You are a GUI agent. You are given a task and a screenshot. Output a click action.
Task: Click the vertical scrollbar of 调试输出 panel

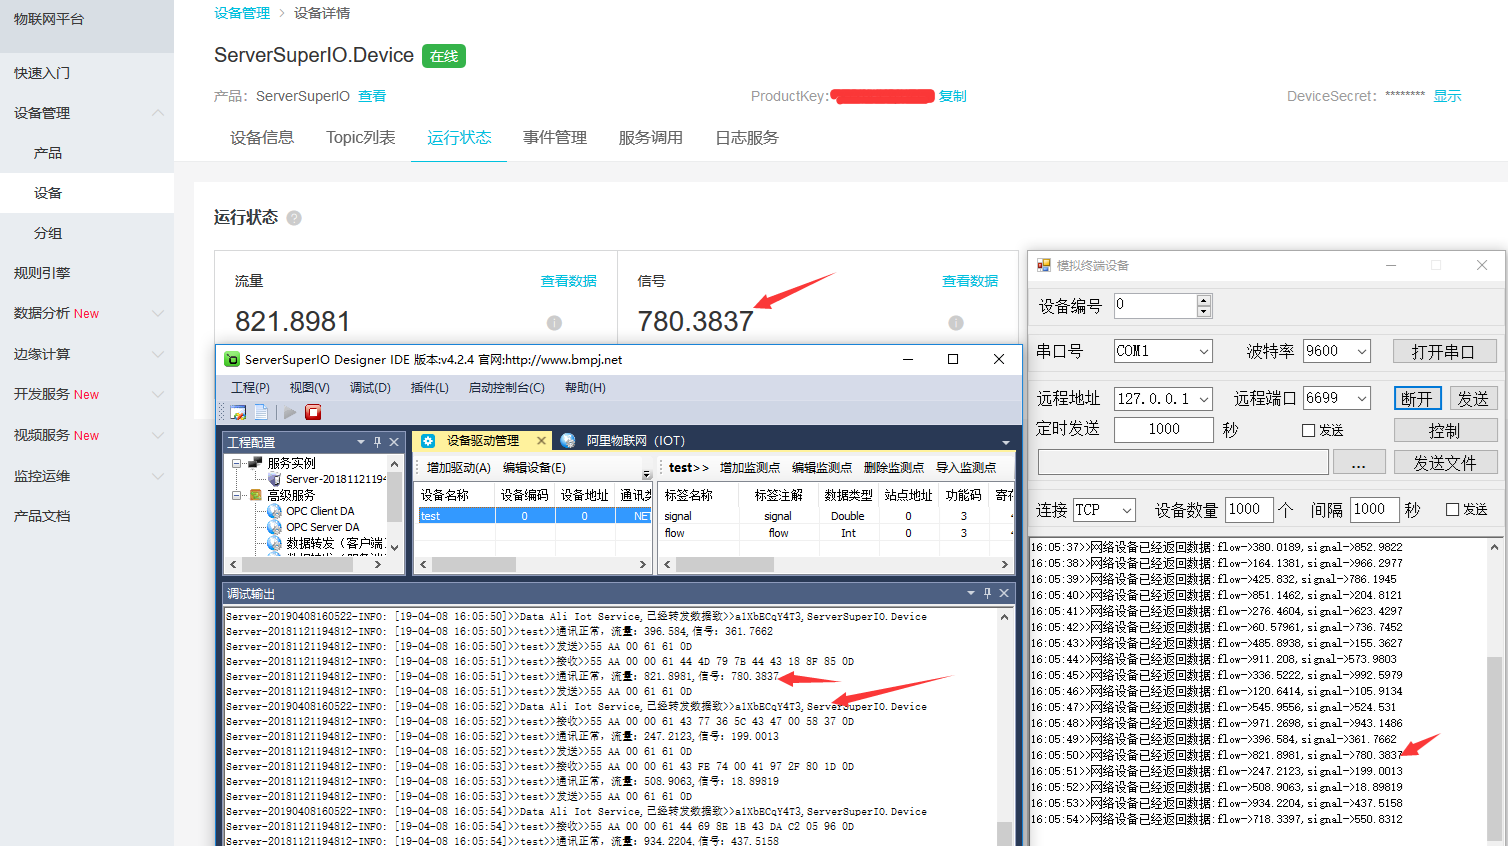click(x=1004, y=728)
